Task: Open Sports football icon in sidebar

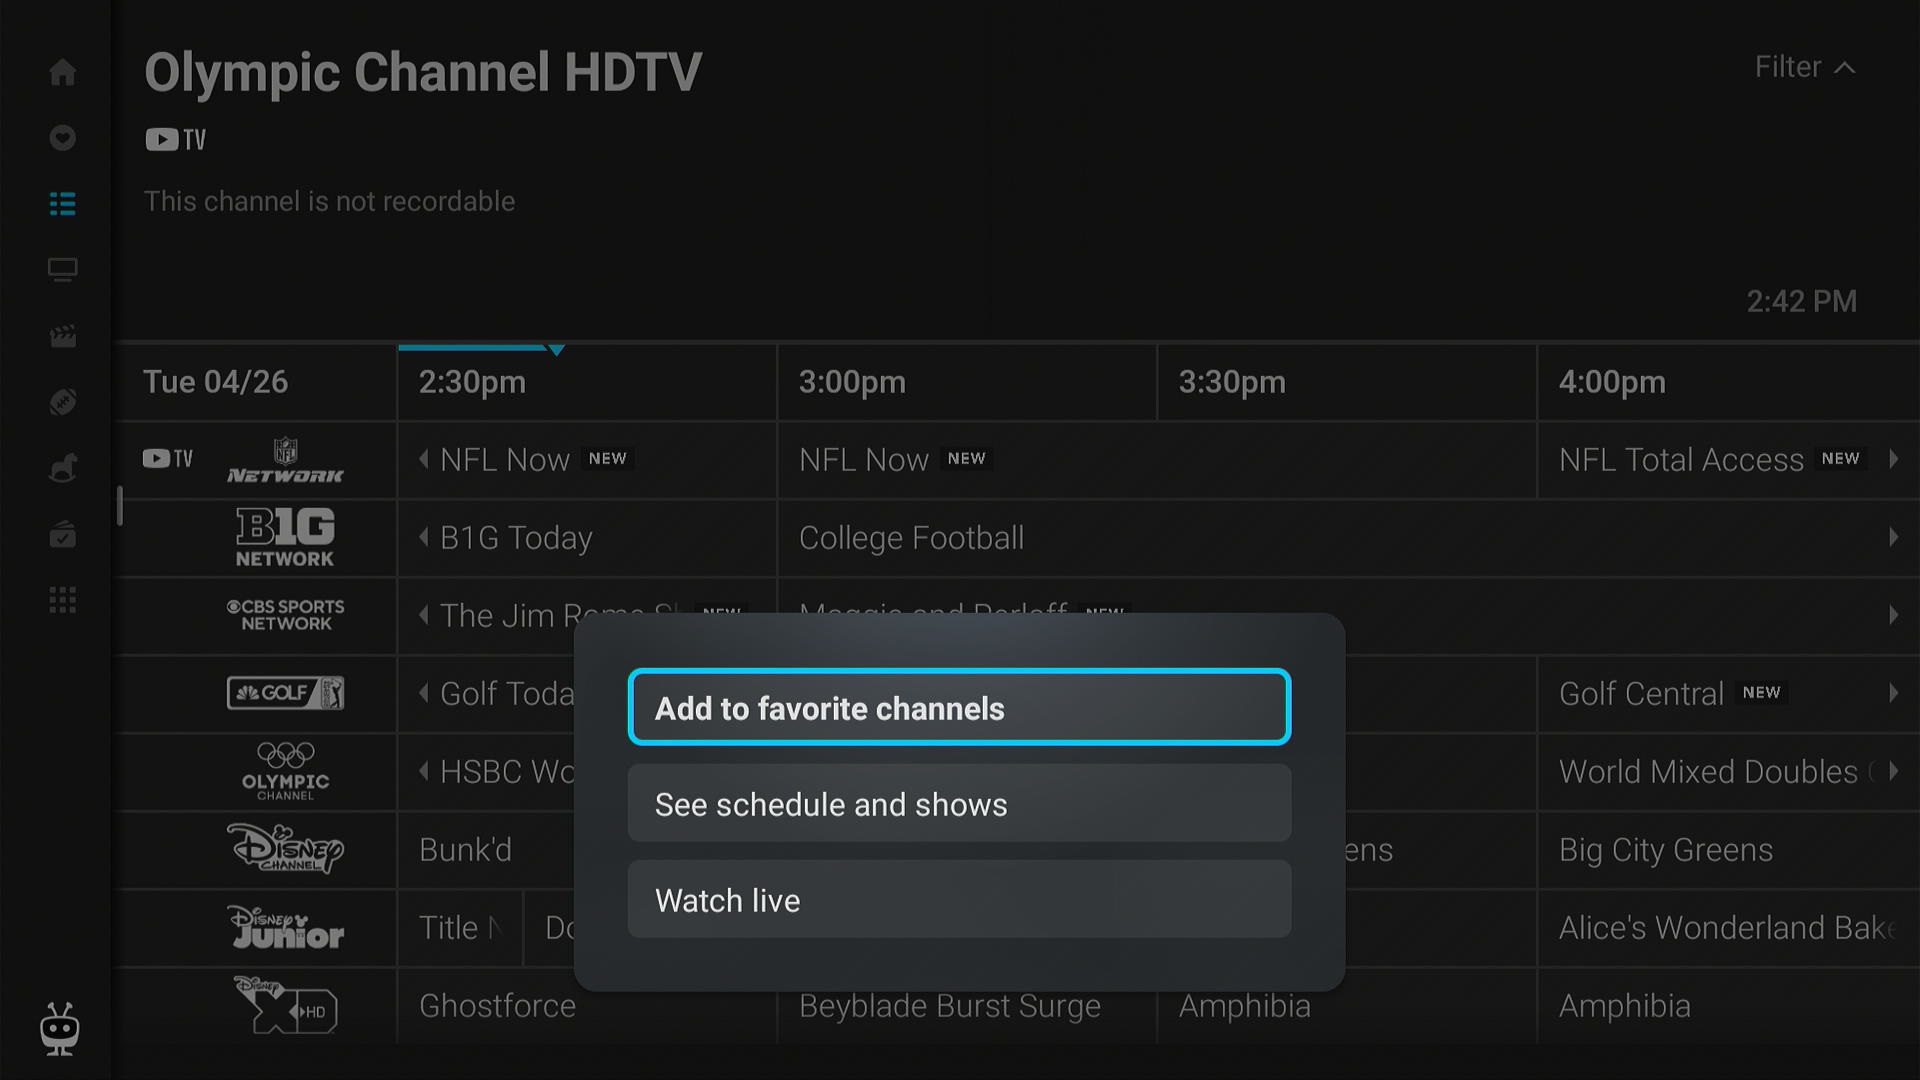Action: [62, 402]
